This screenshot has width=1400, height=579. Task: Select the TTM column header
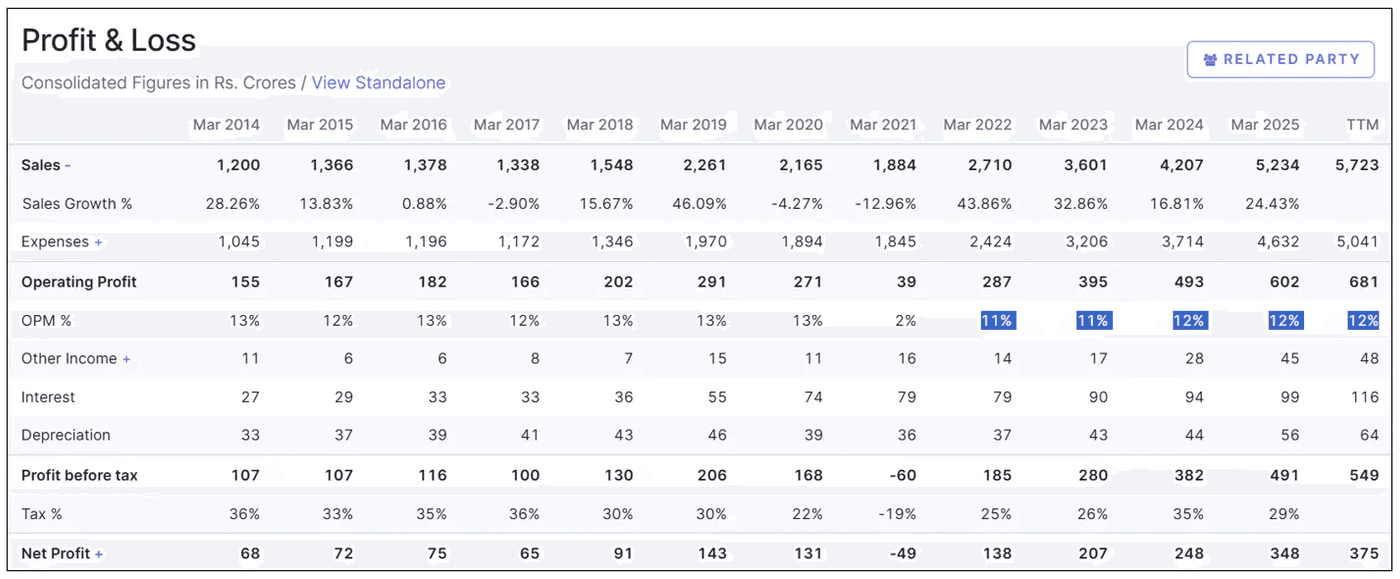[x=1362, y=125]
